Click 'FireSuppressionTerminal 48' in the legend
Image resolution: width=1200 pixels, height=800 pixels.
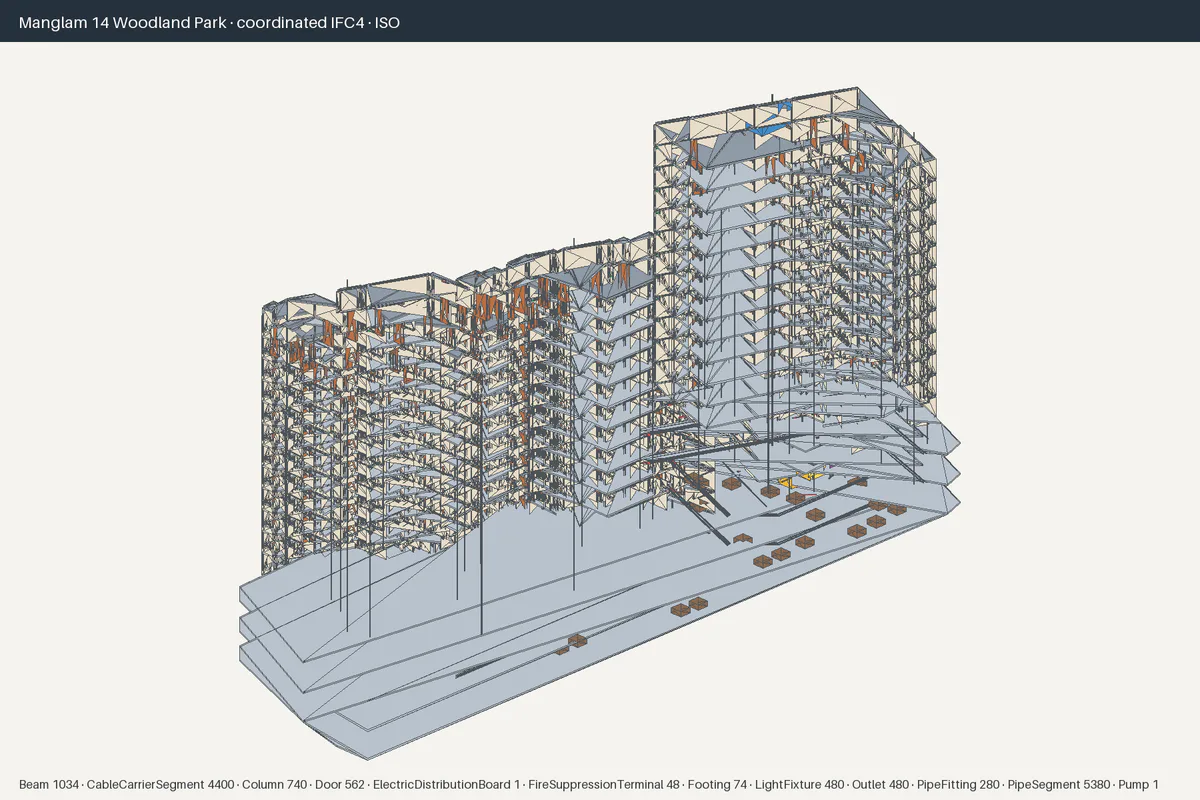pyautogui.click(x=604, y=785)
